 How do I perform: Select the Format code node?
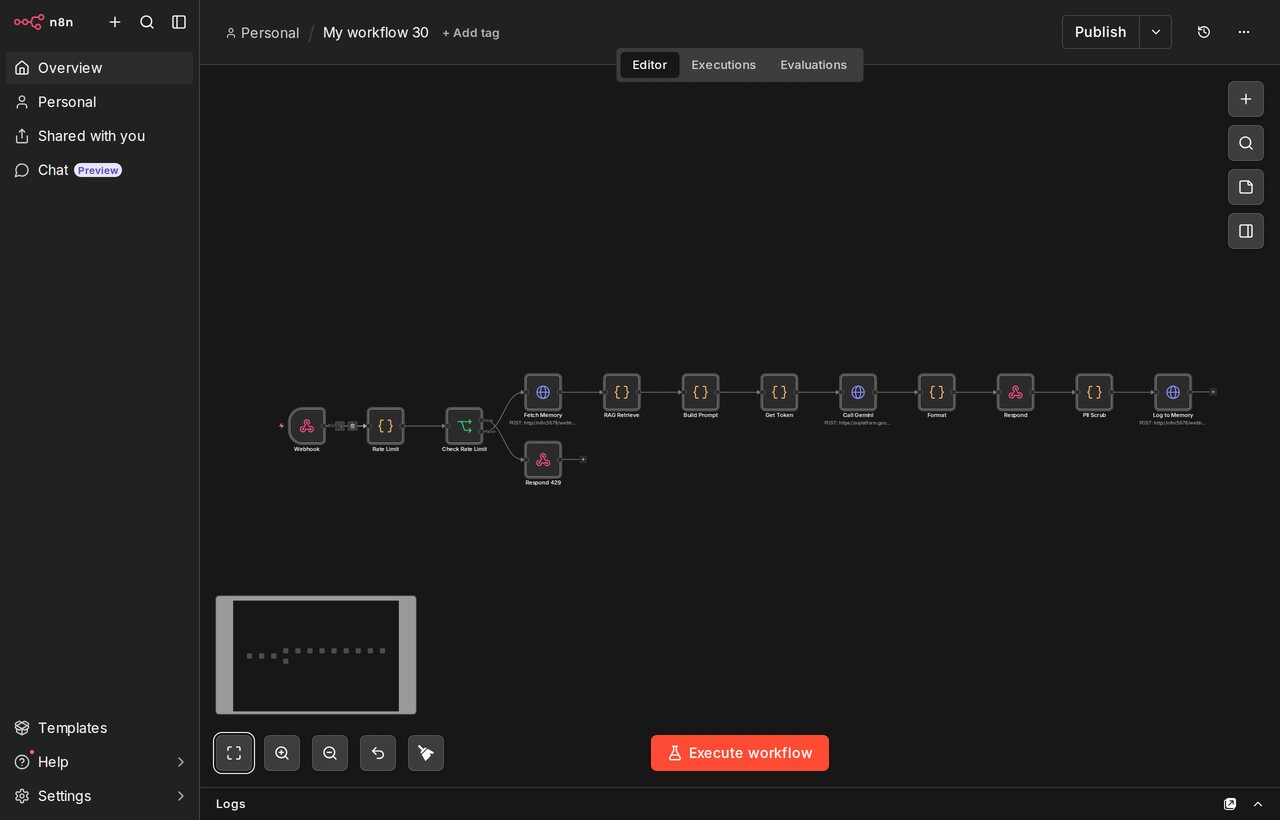click(x=937, y=392)
